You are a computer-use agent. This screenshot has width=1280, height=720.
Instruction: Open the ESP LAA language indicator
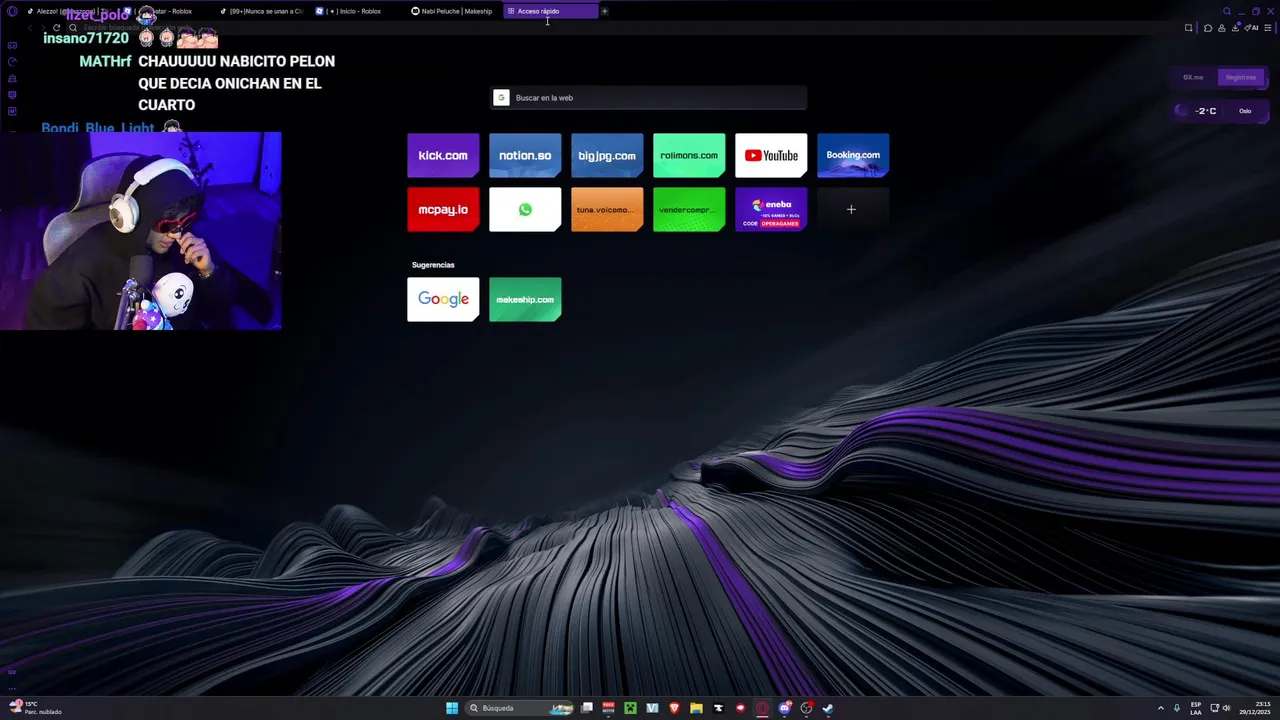[x=1196, y=708]
